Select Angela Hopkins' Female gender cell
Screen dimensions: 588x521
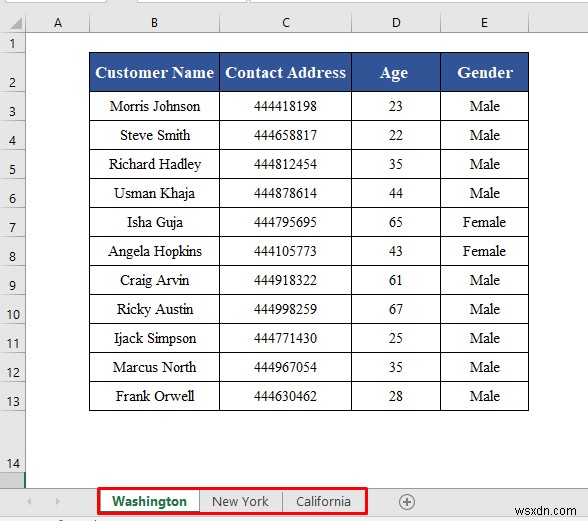pyautogui.click(x=484, y=251)
